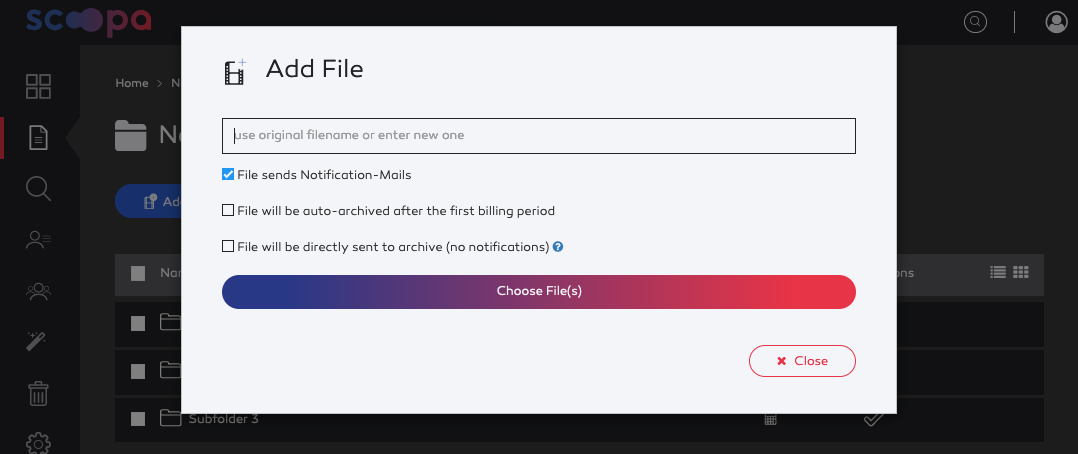Open the magic wand icon in sidebar

point(36,341)
